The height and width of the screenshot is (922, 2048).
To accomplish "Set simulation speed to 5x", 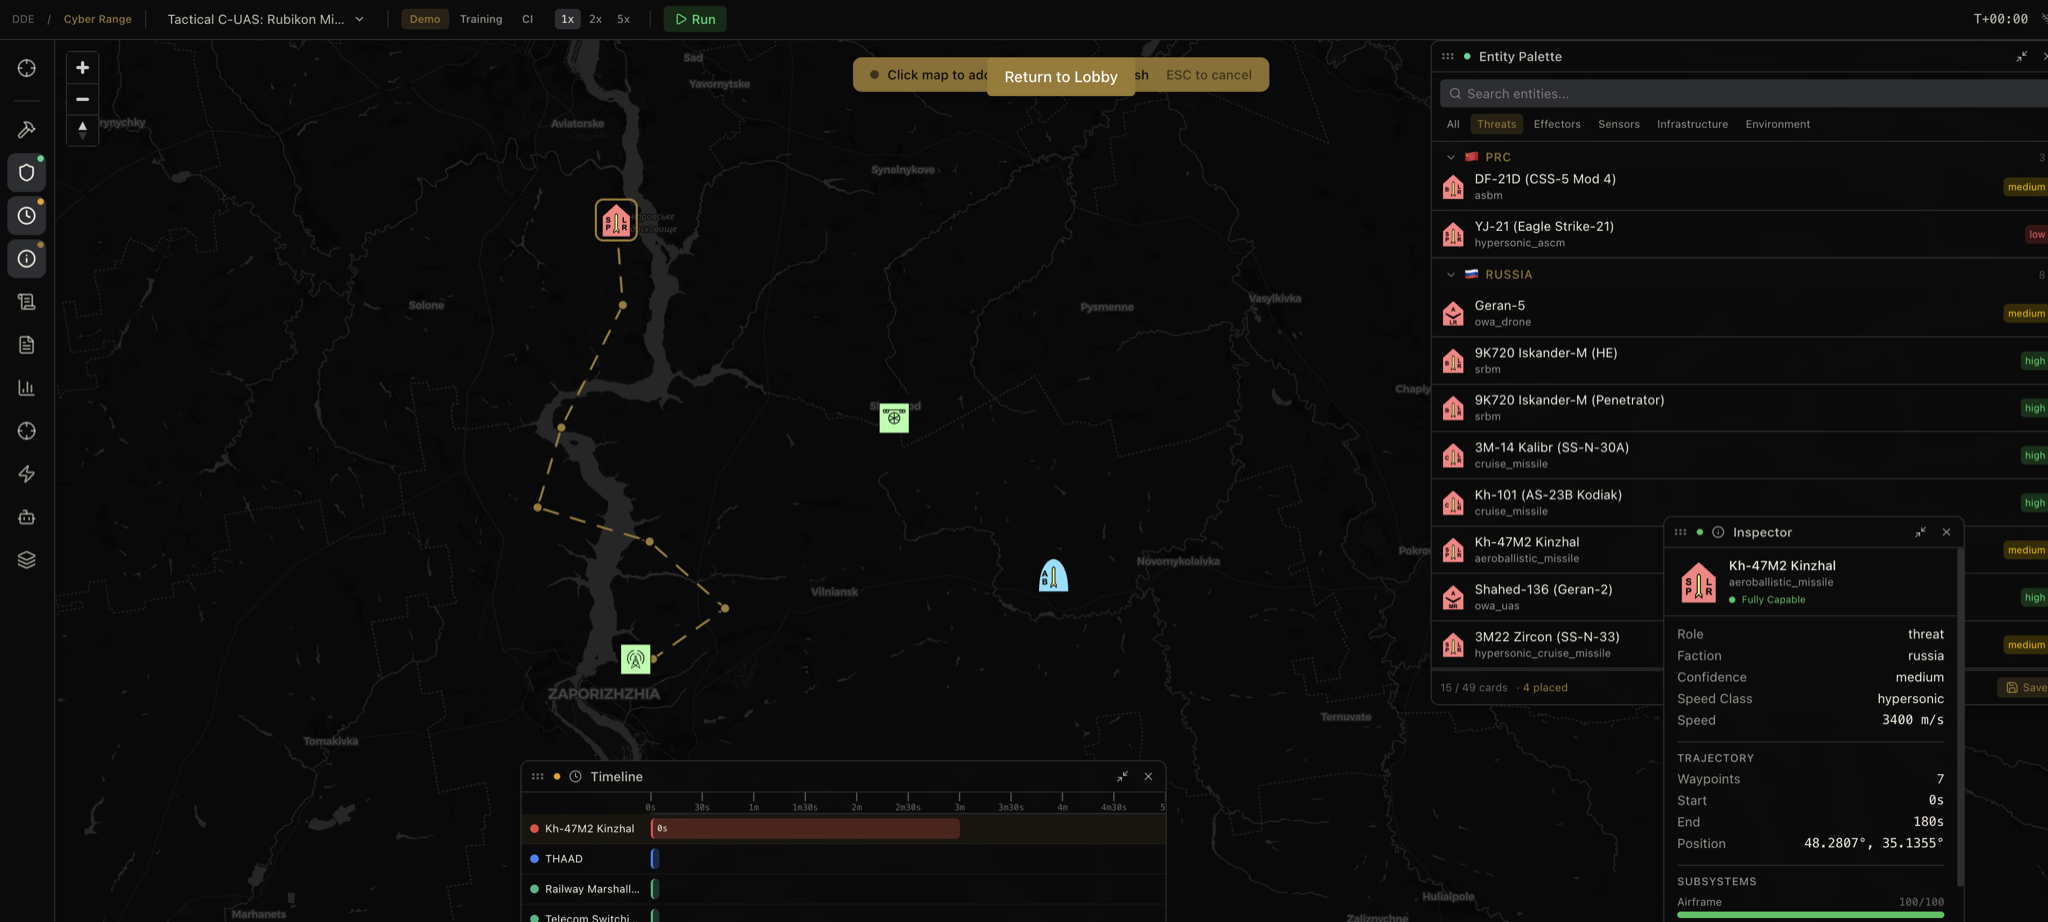I will tap(623, 19).
